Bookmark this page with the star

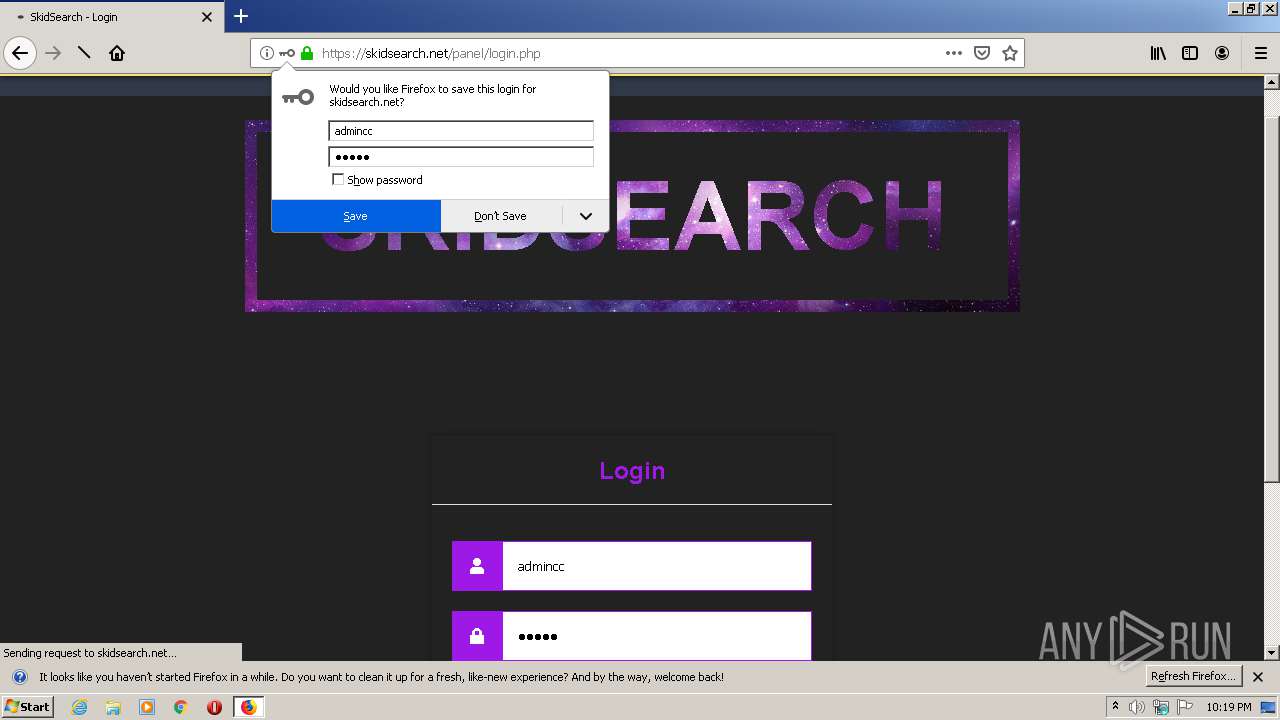pyautogui.click(x=1010, y=53)
